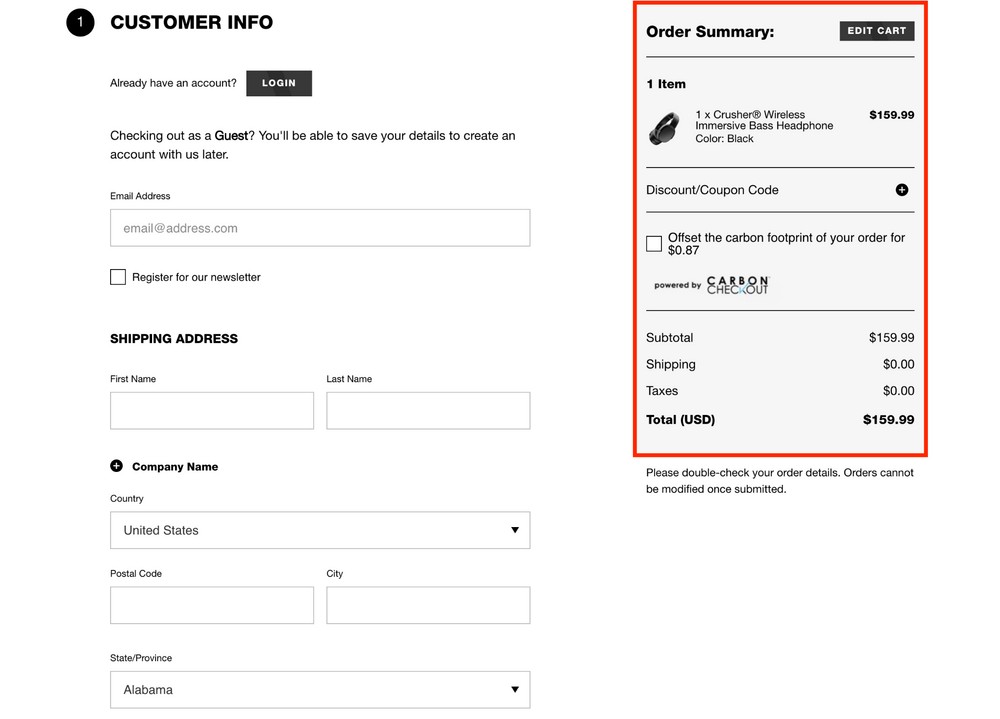Expand the Discount/Coupon Code plus icon
The width and height of the screenshot is (1000, 719).
pyautogui.click(x=901, y=190)
